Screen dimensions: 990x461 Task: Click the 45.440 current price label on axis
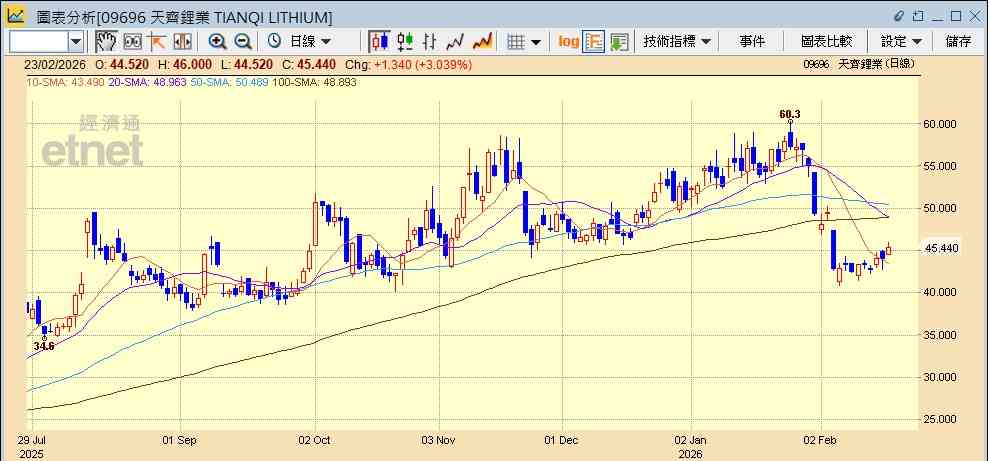click(941, 249)
